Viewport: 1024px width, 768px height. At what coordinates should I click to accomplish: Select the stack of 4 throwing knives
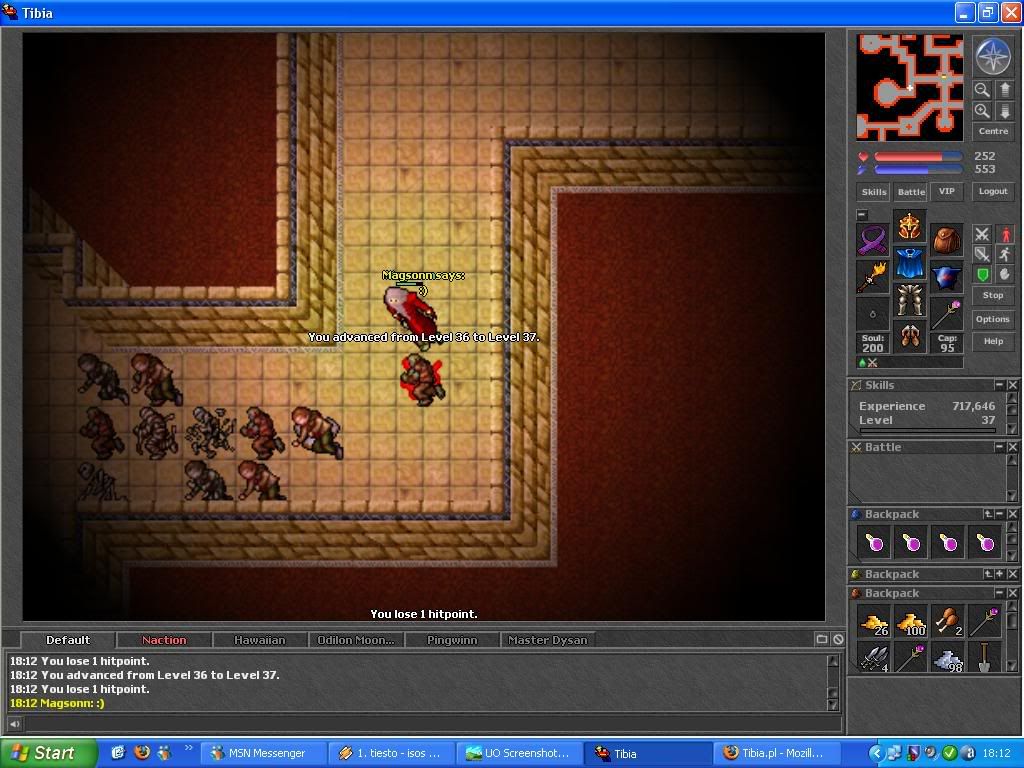click(874, 658)
